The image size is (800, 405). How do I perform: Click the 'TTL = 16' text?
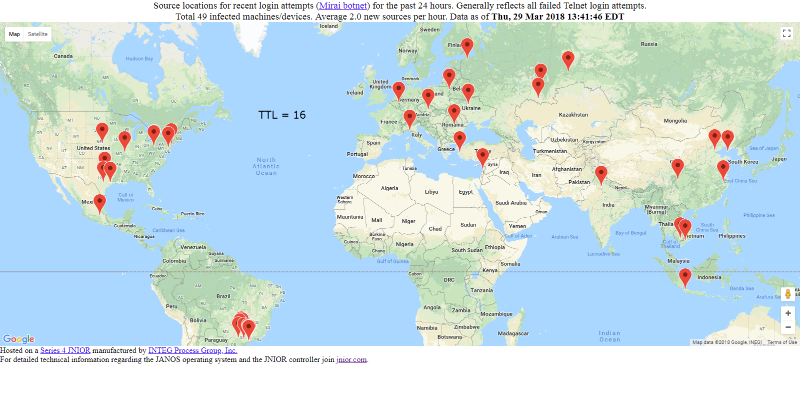pyautogui.click(x=282, y=115)
